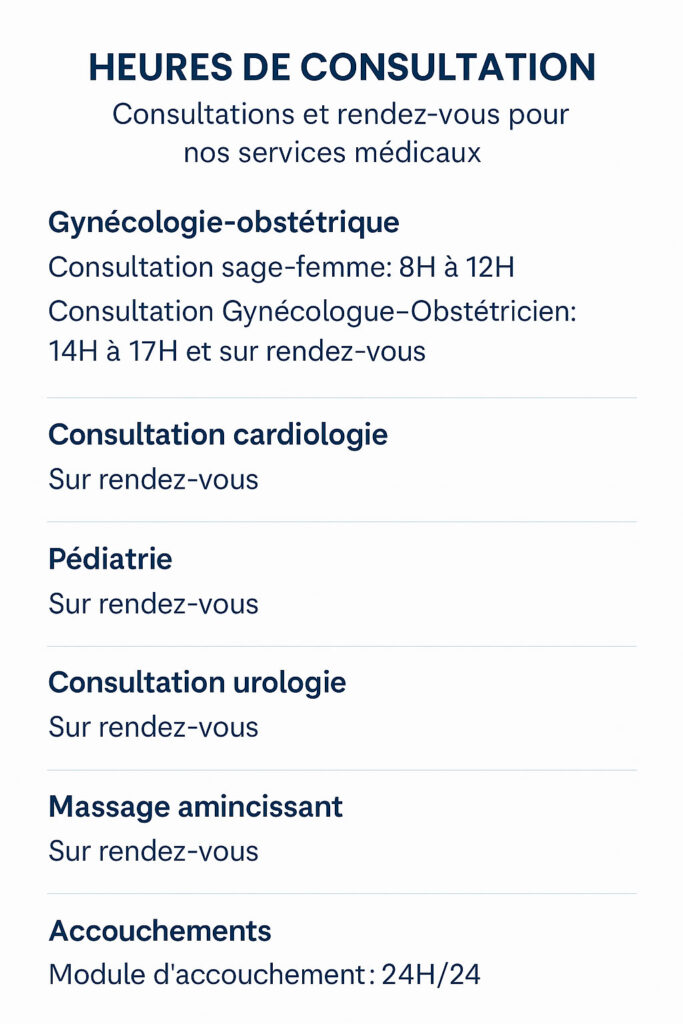
Task: Click the 'nos services médicaux' subtitle line
Action: tap(332, 153)
